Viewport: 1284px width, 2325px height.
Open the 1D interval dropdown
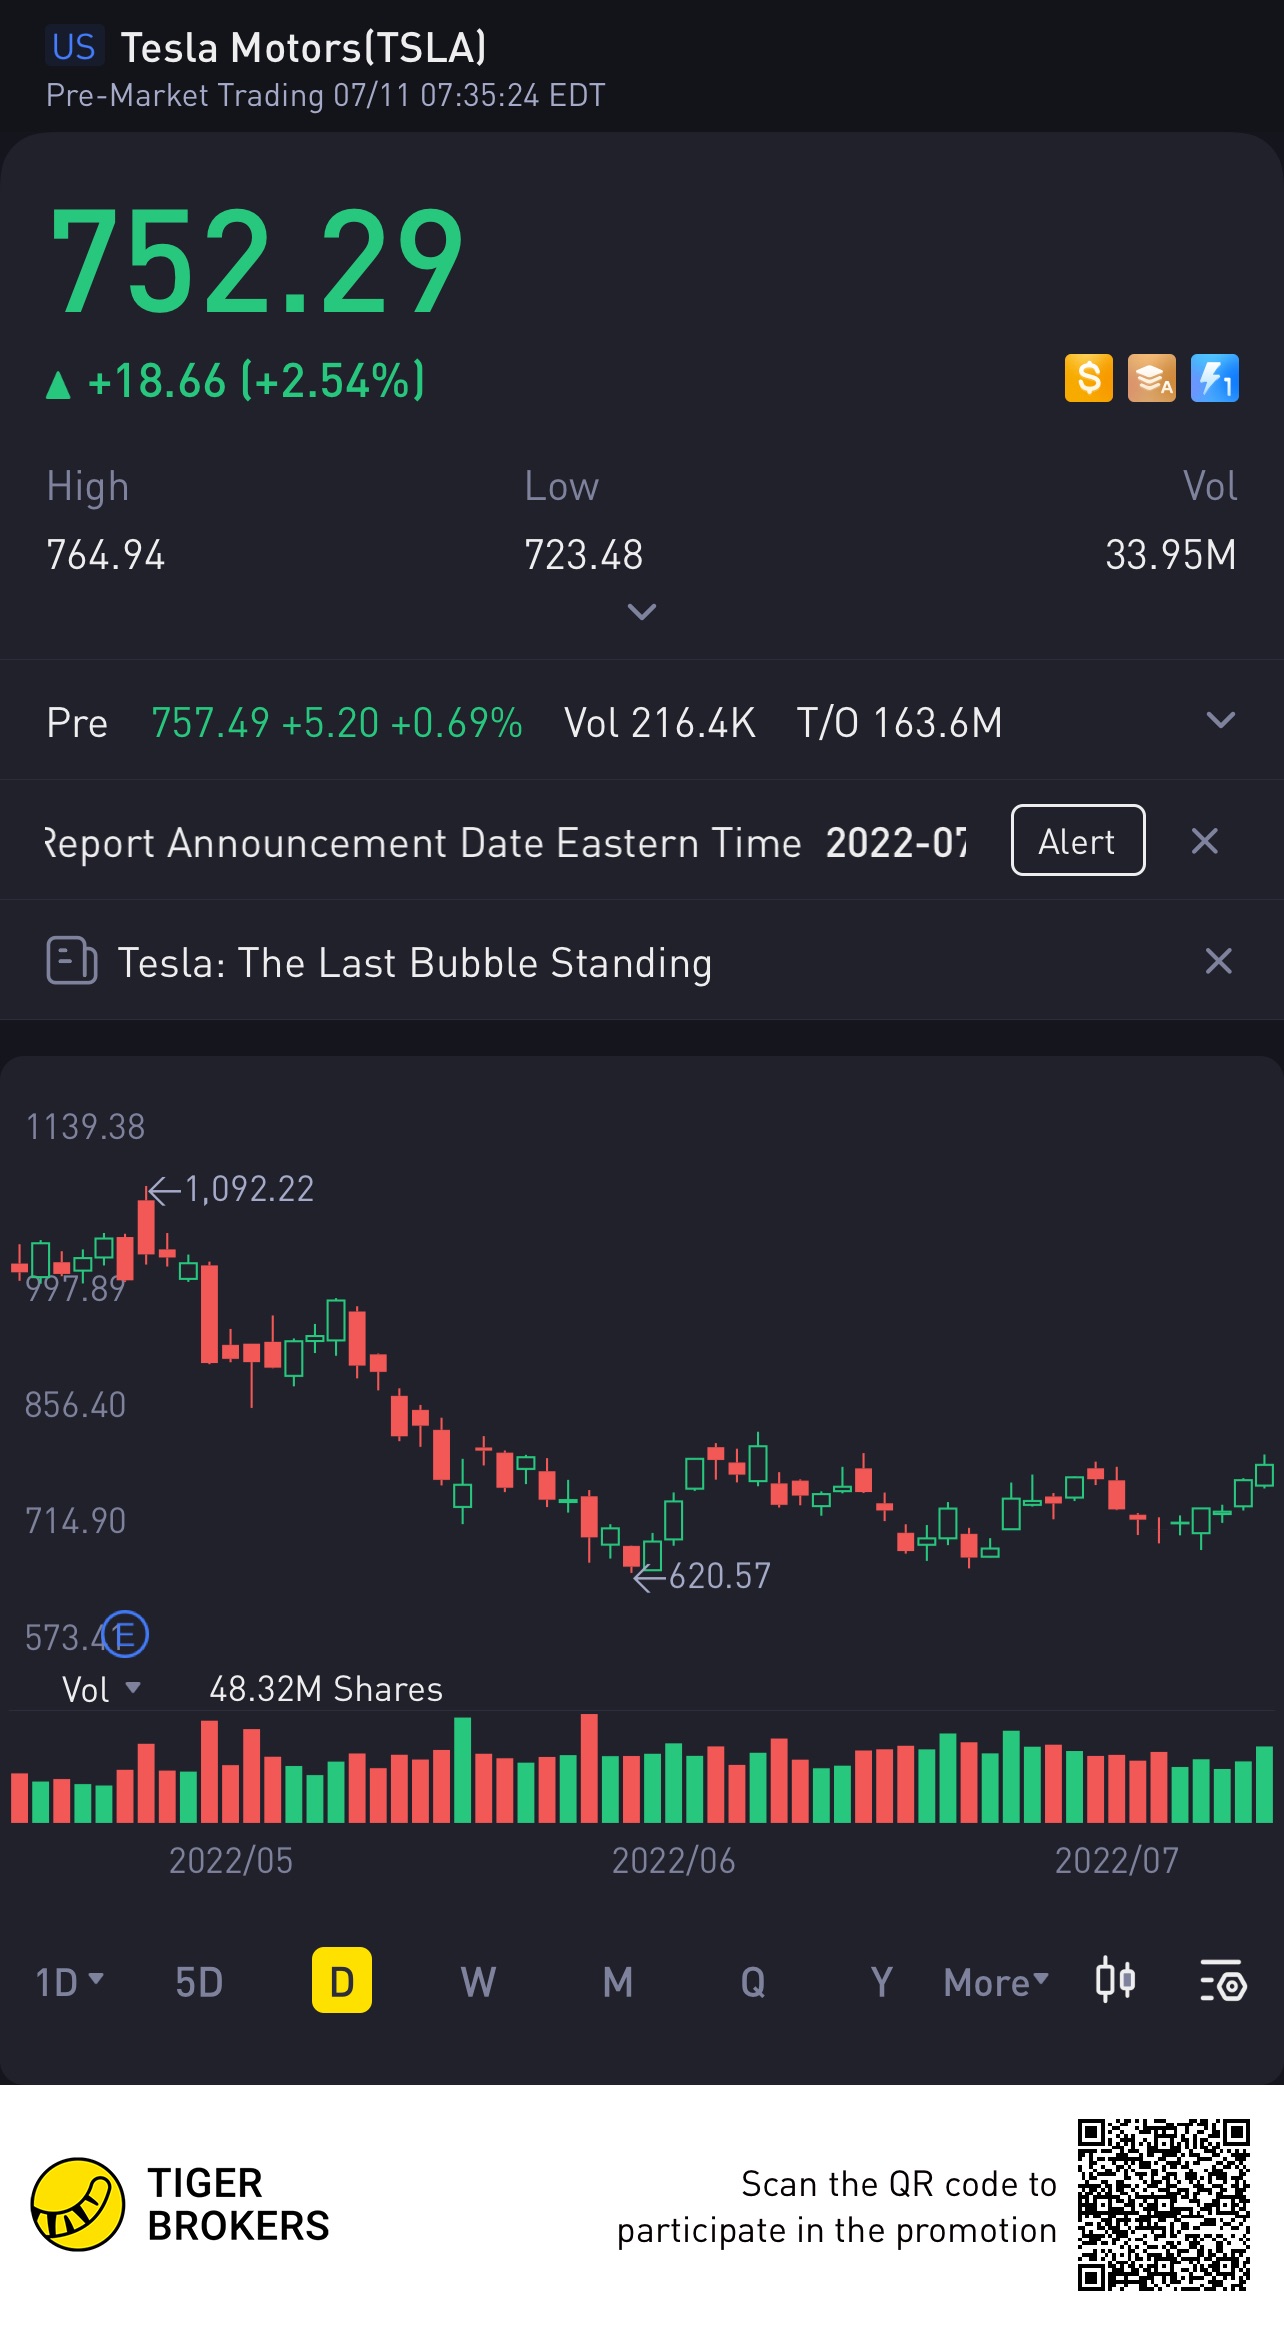[70, 1981]
